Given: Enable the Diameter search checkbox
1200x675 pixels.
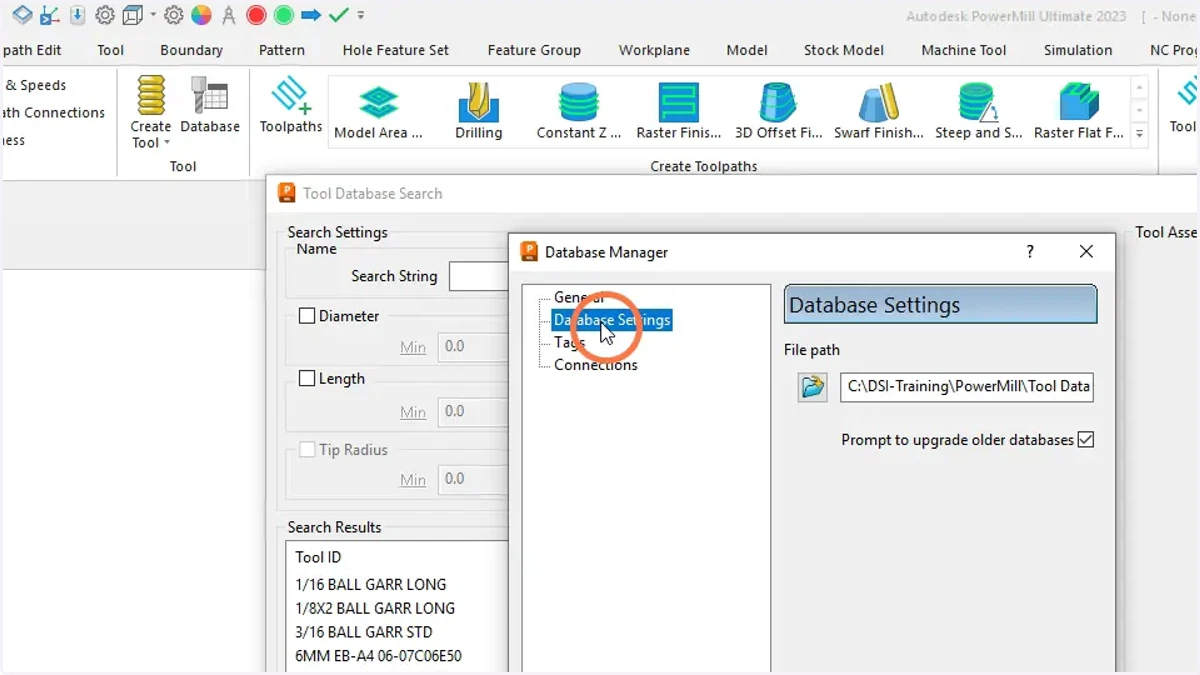Looking at the screenshot, I should point(307,316).
